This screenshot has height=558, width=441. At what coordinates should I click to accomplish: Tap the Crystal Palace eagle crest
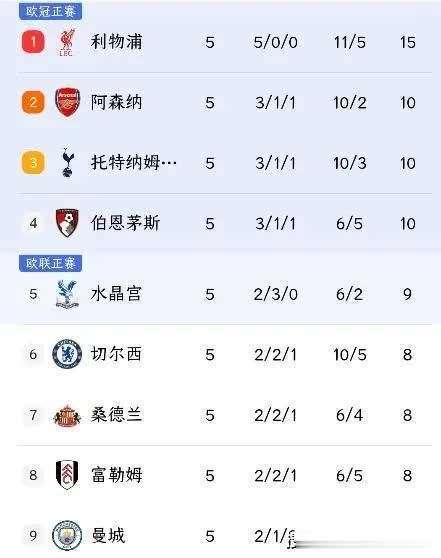pyautogui.click(x=67, y=294)
